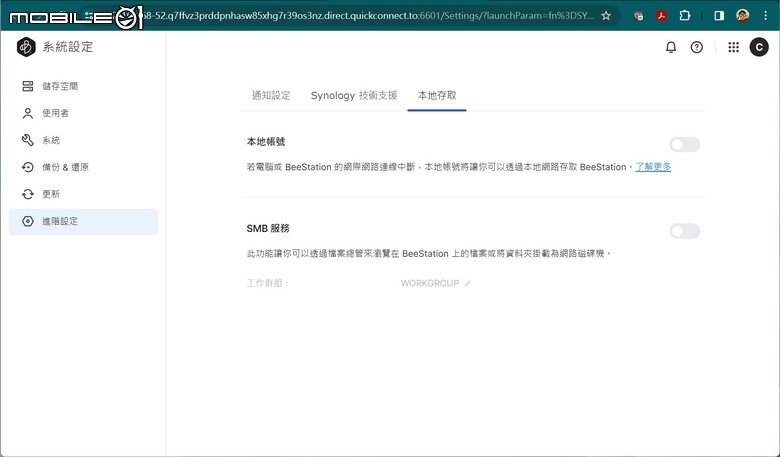Click the storage (儲存空間) sidebar icon
The image size is (780, 457).
[28, 86]
